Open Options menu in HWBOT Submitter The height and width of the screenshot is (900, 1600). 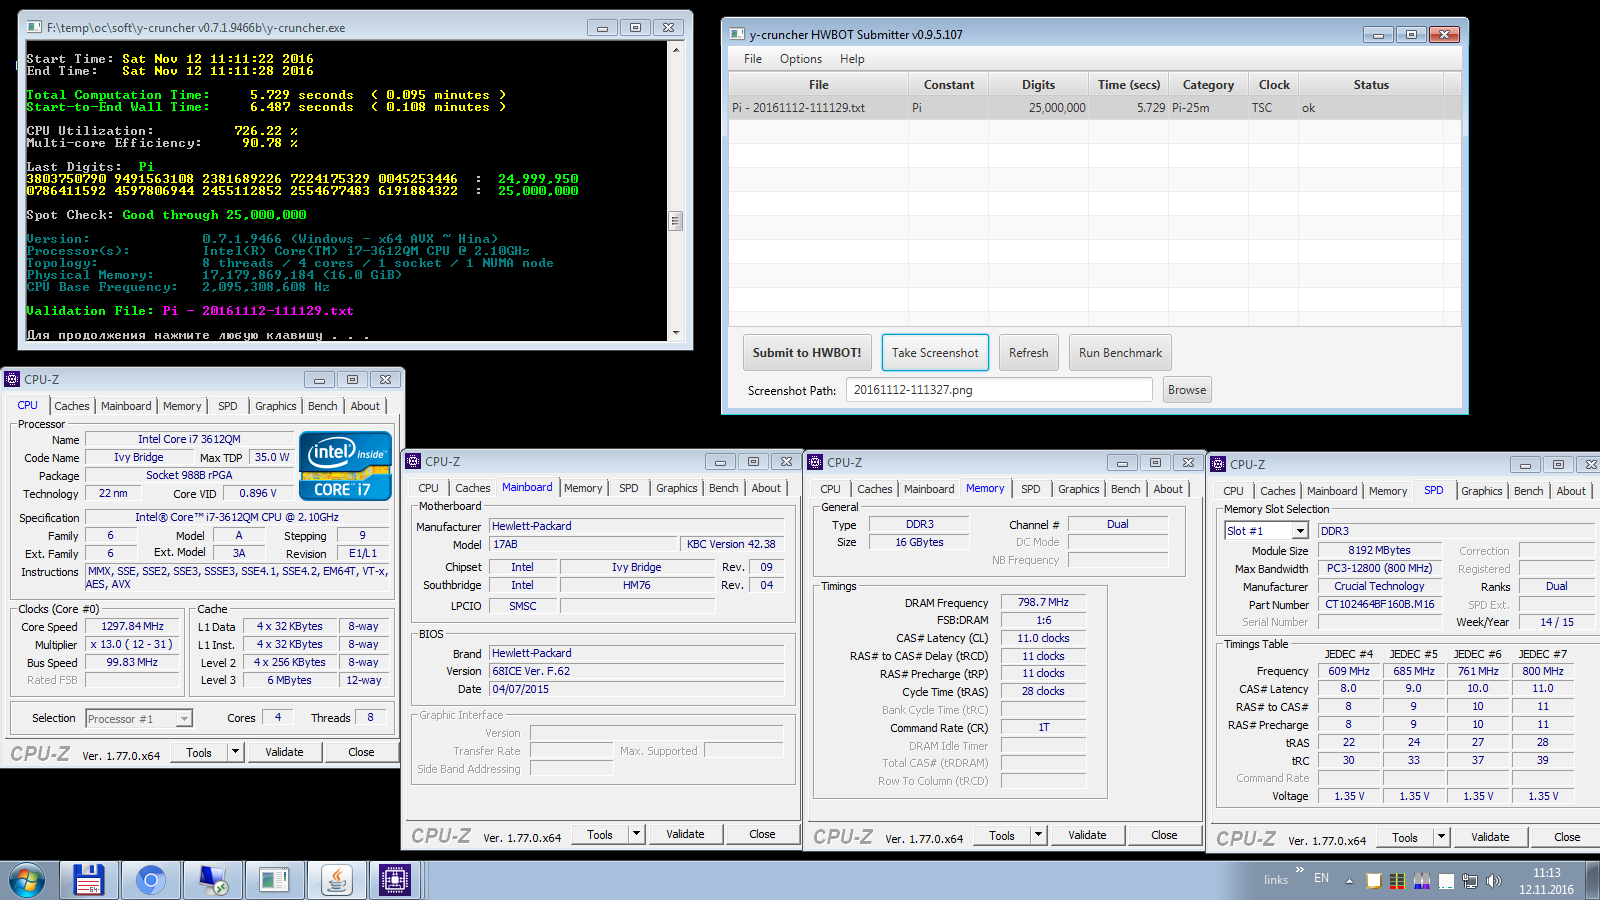[801, 59]
